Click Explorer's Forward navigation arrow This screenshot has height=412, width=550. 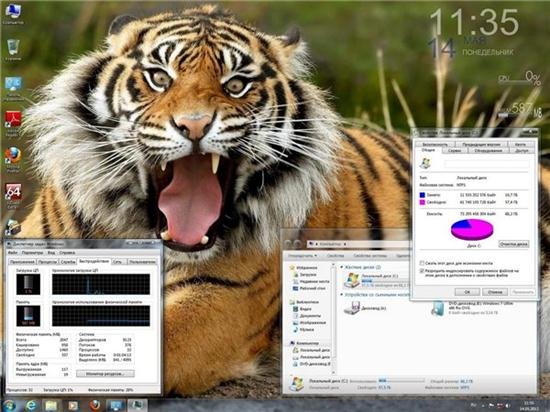coord(297,243)
